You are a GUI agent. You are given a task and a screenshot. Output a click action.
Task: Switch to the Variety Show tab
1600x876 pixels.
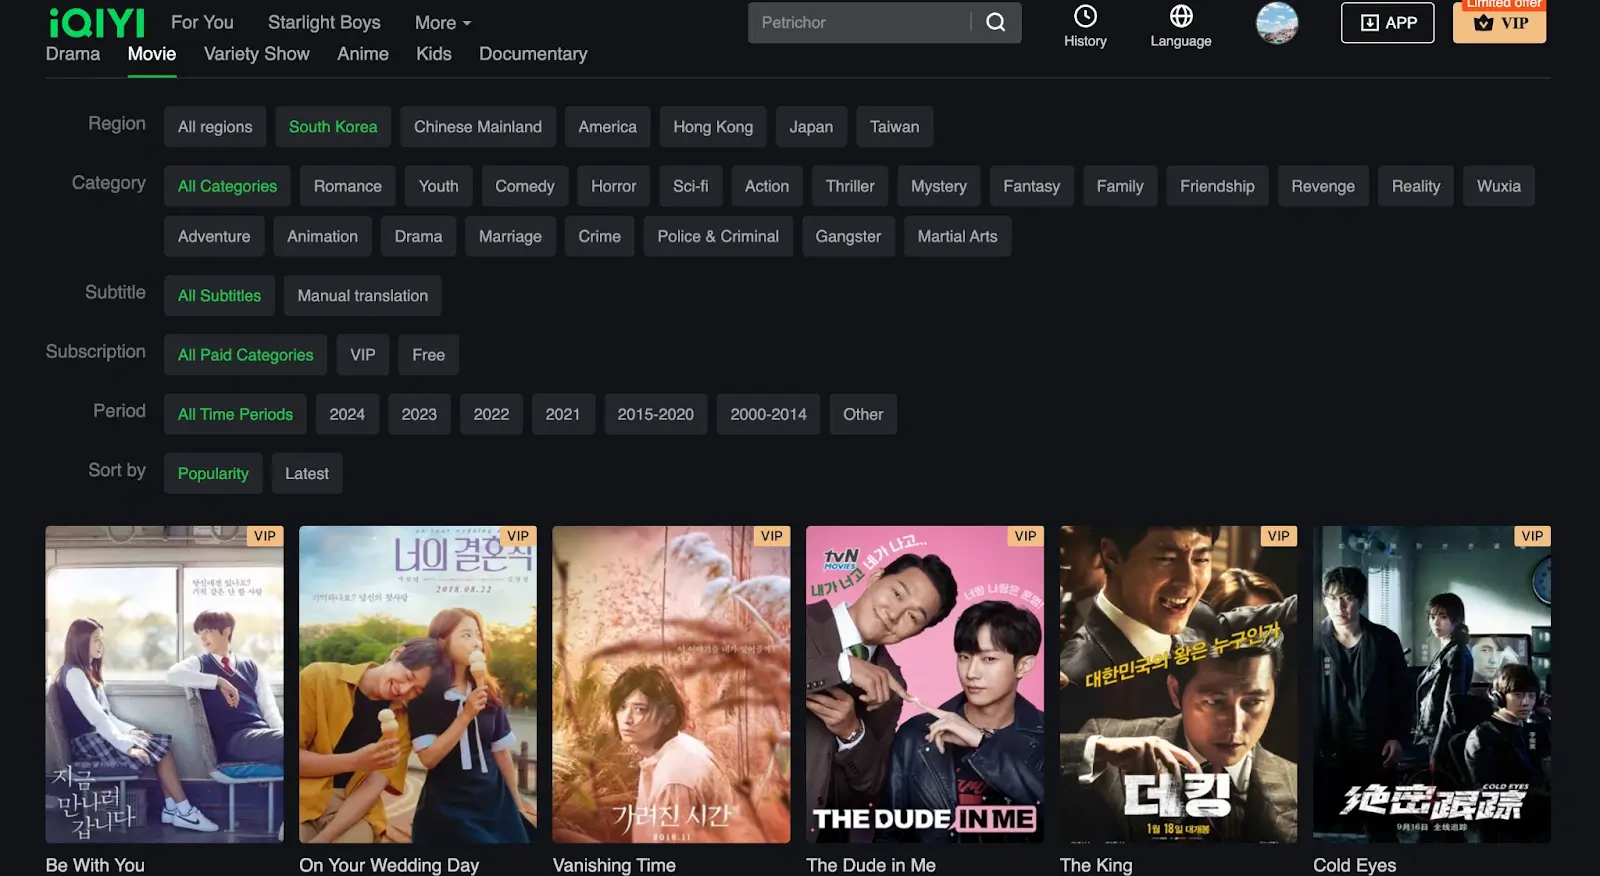(257, 54)
